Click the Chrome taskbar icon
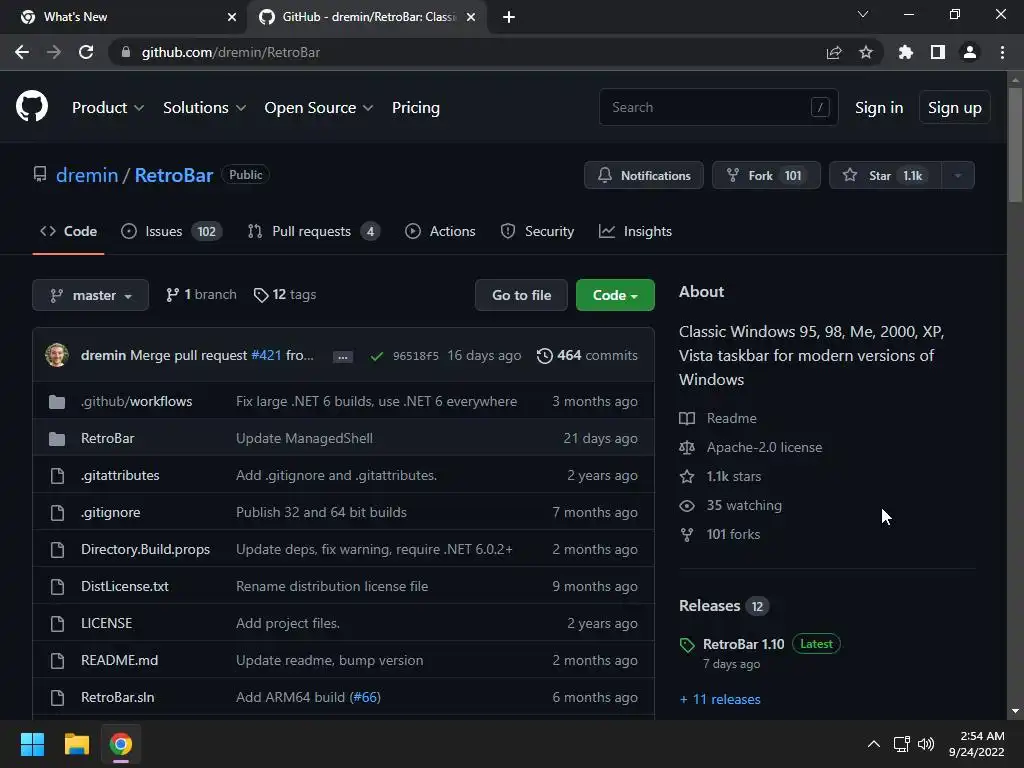 (121, 744)
